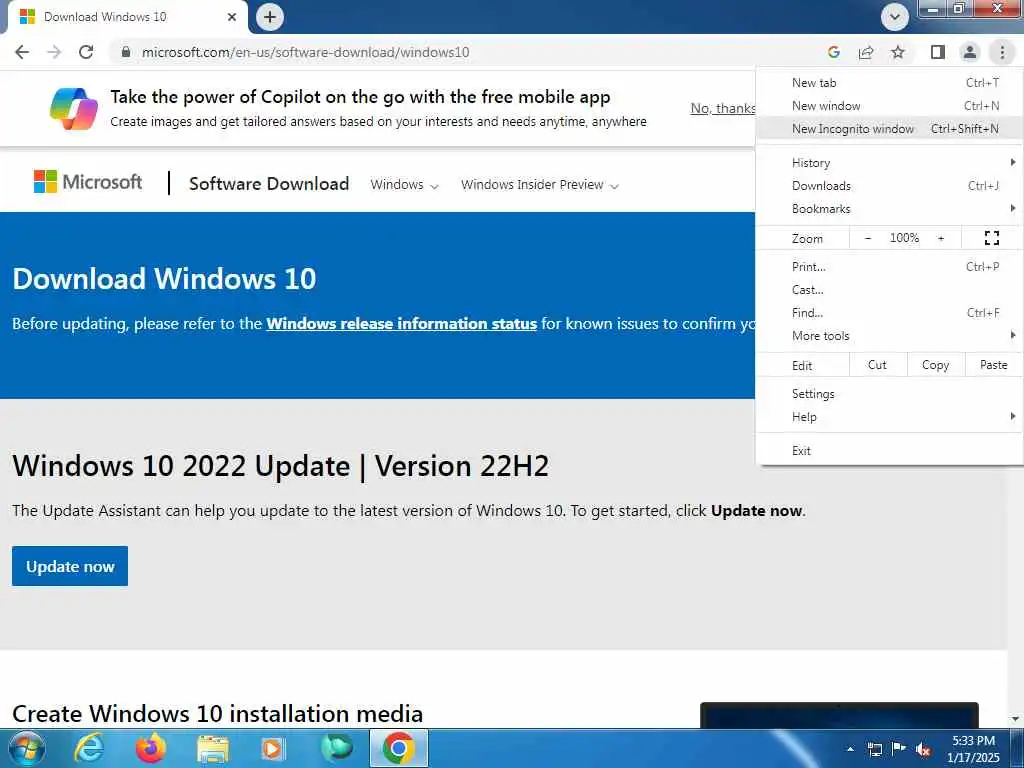Screen dimensions: 1024x768
Task: Click the green bird app taskbar icon
Action: coord(337,748)
